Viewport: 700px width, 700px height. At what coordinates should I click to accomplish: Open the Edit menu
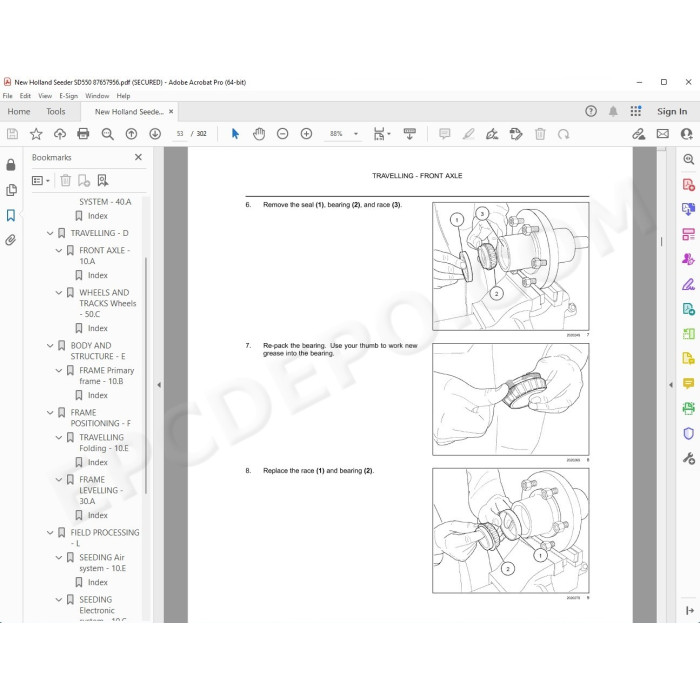(25, 96)
